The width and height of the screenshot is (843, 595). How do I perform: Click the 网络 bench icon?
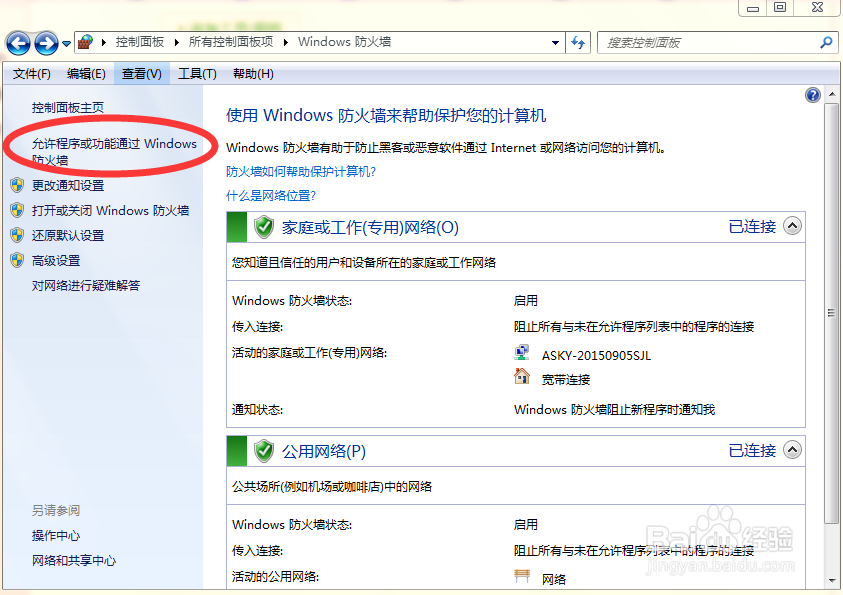pyautogui.click(x=521, y=576)
